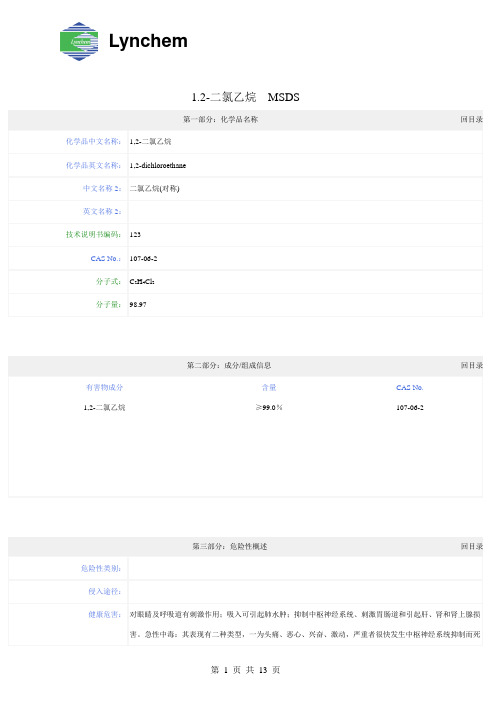Select CAS value 107-06-2 in section one

pos(143,258)
